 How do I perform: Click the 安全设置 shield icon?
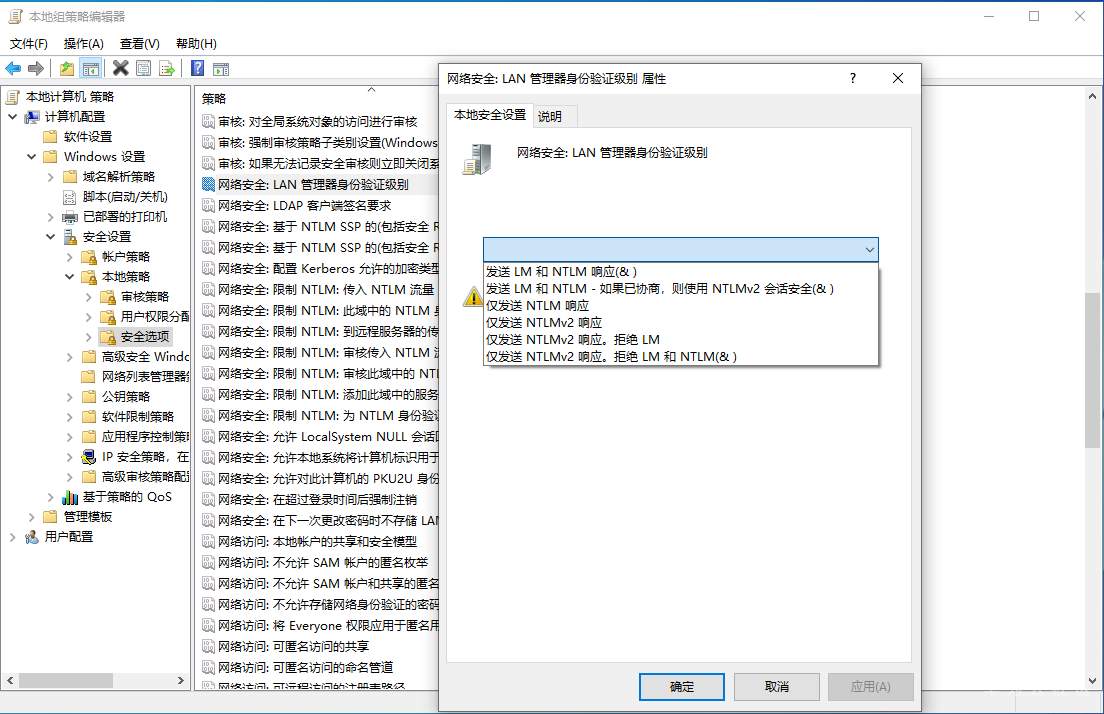(x=70, y=237)
